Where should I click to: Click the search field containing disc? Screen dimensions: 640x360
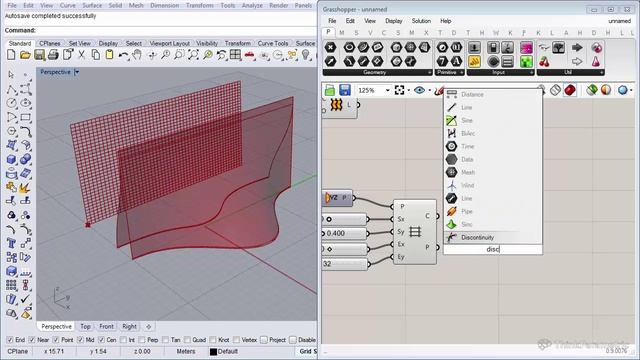point(493,249)
